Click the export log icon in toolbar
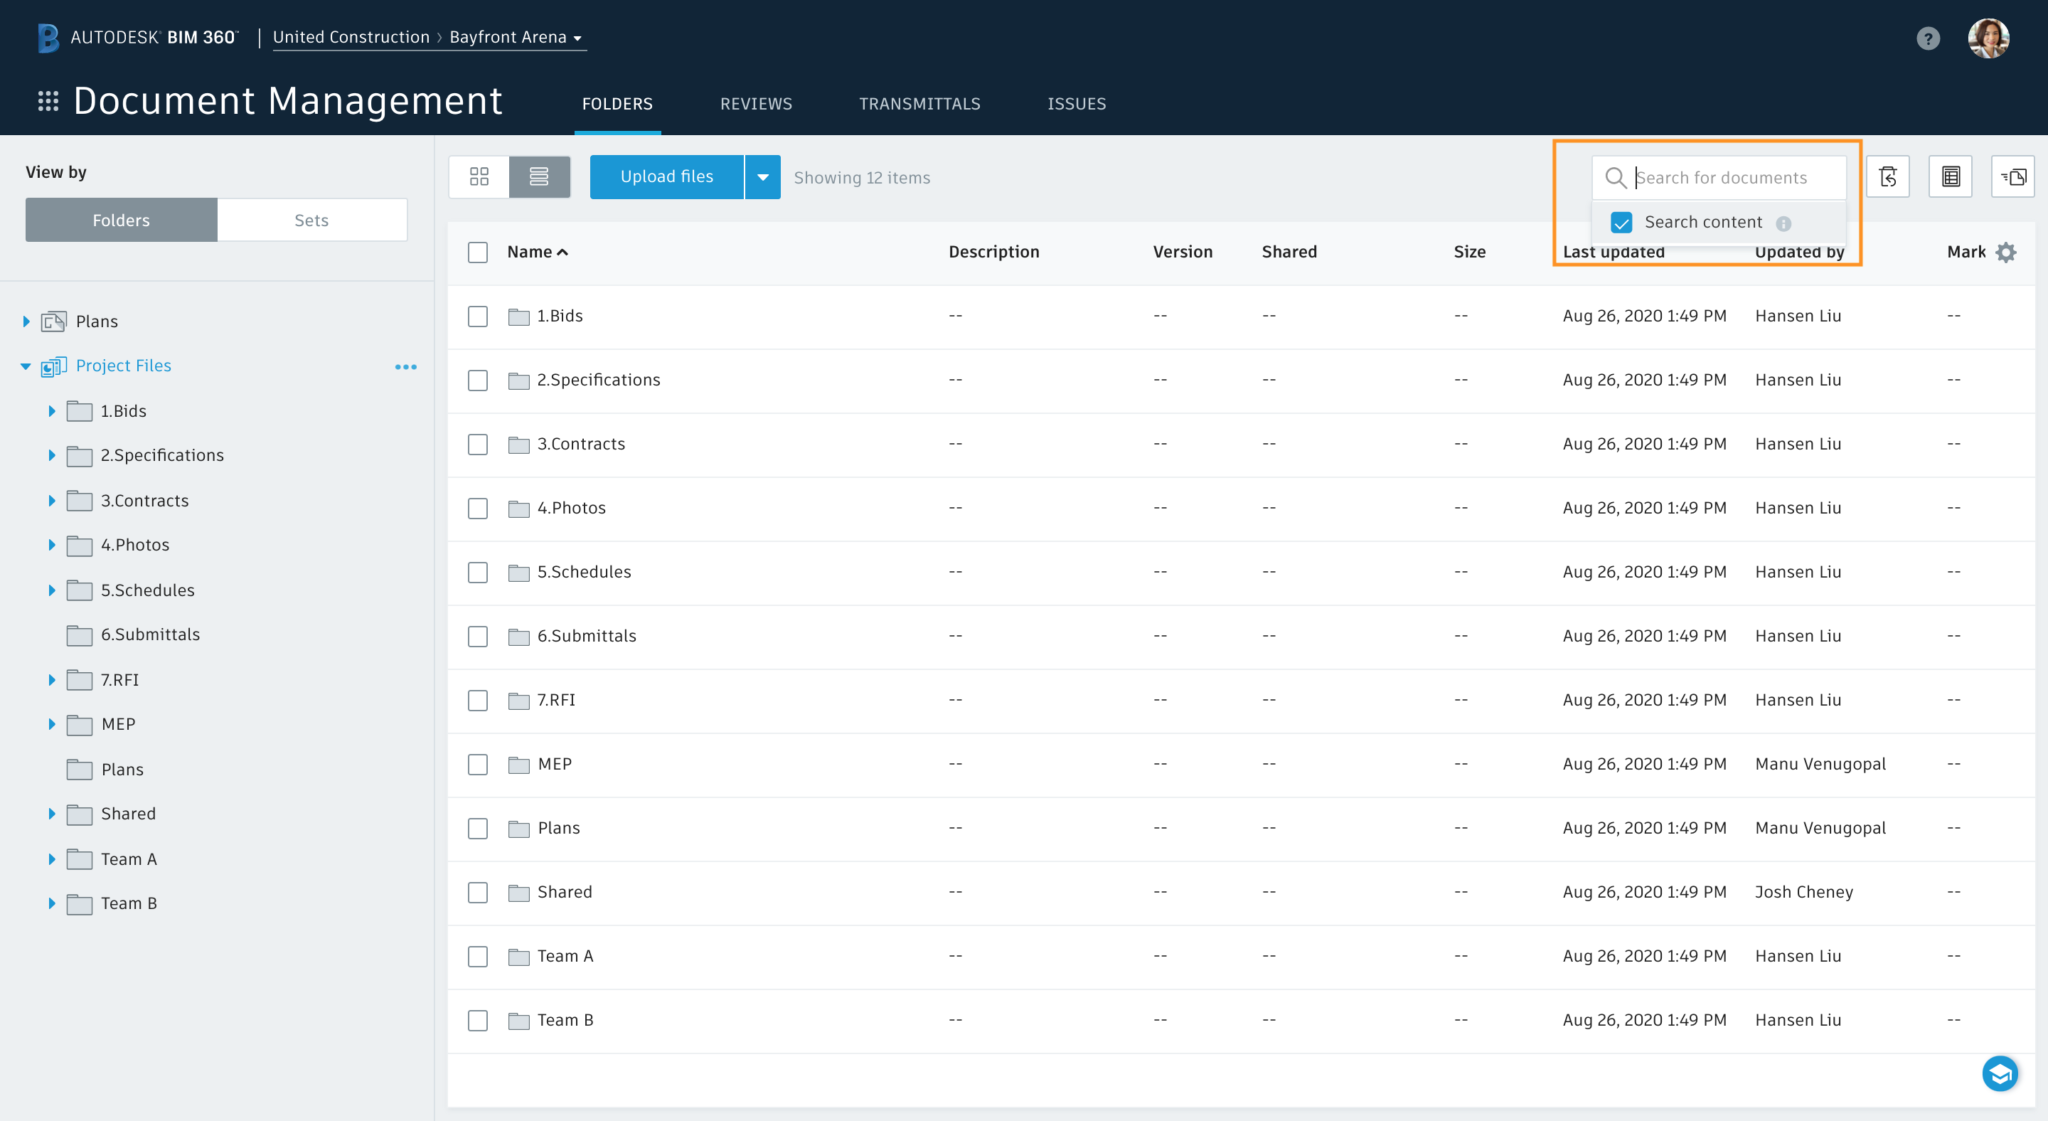The height and width of the screenshot is (1121, 2048). coord(1949,177)
